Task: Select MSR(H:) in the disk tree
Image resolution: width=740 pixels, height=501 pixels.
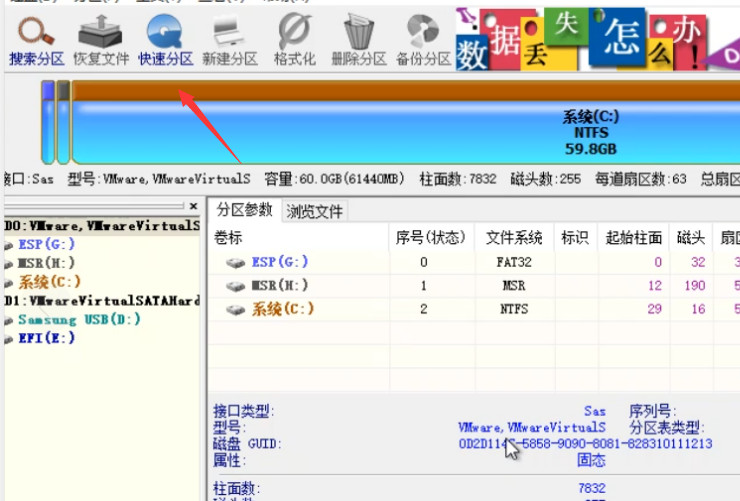Action: coord(46,263)
